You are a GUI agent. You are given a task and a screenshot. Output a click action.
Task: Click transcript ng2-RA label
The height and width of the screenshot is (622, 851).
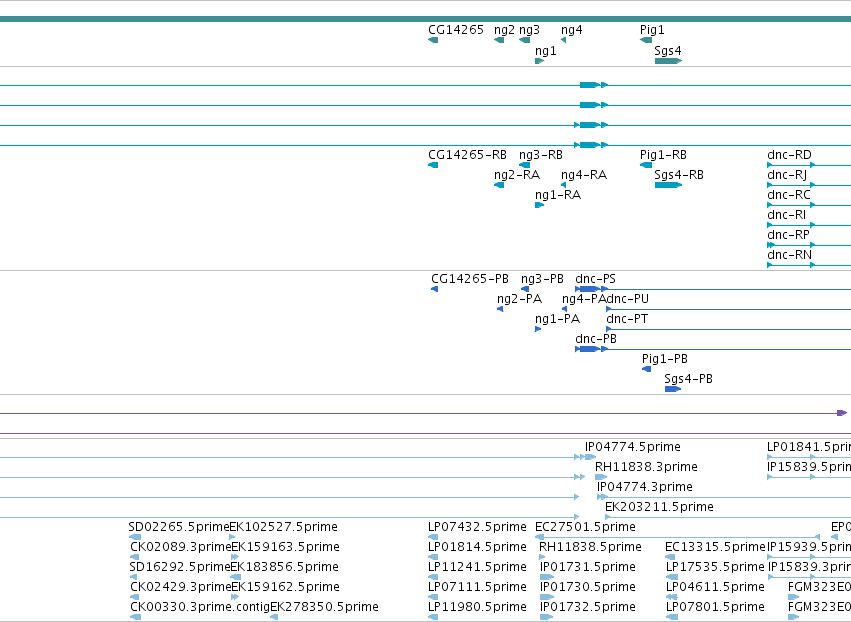coord(517,175)
